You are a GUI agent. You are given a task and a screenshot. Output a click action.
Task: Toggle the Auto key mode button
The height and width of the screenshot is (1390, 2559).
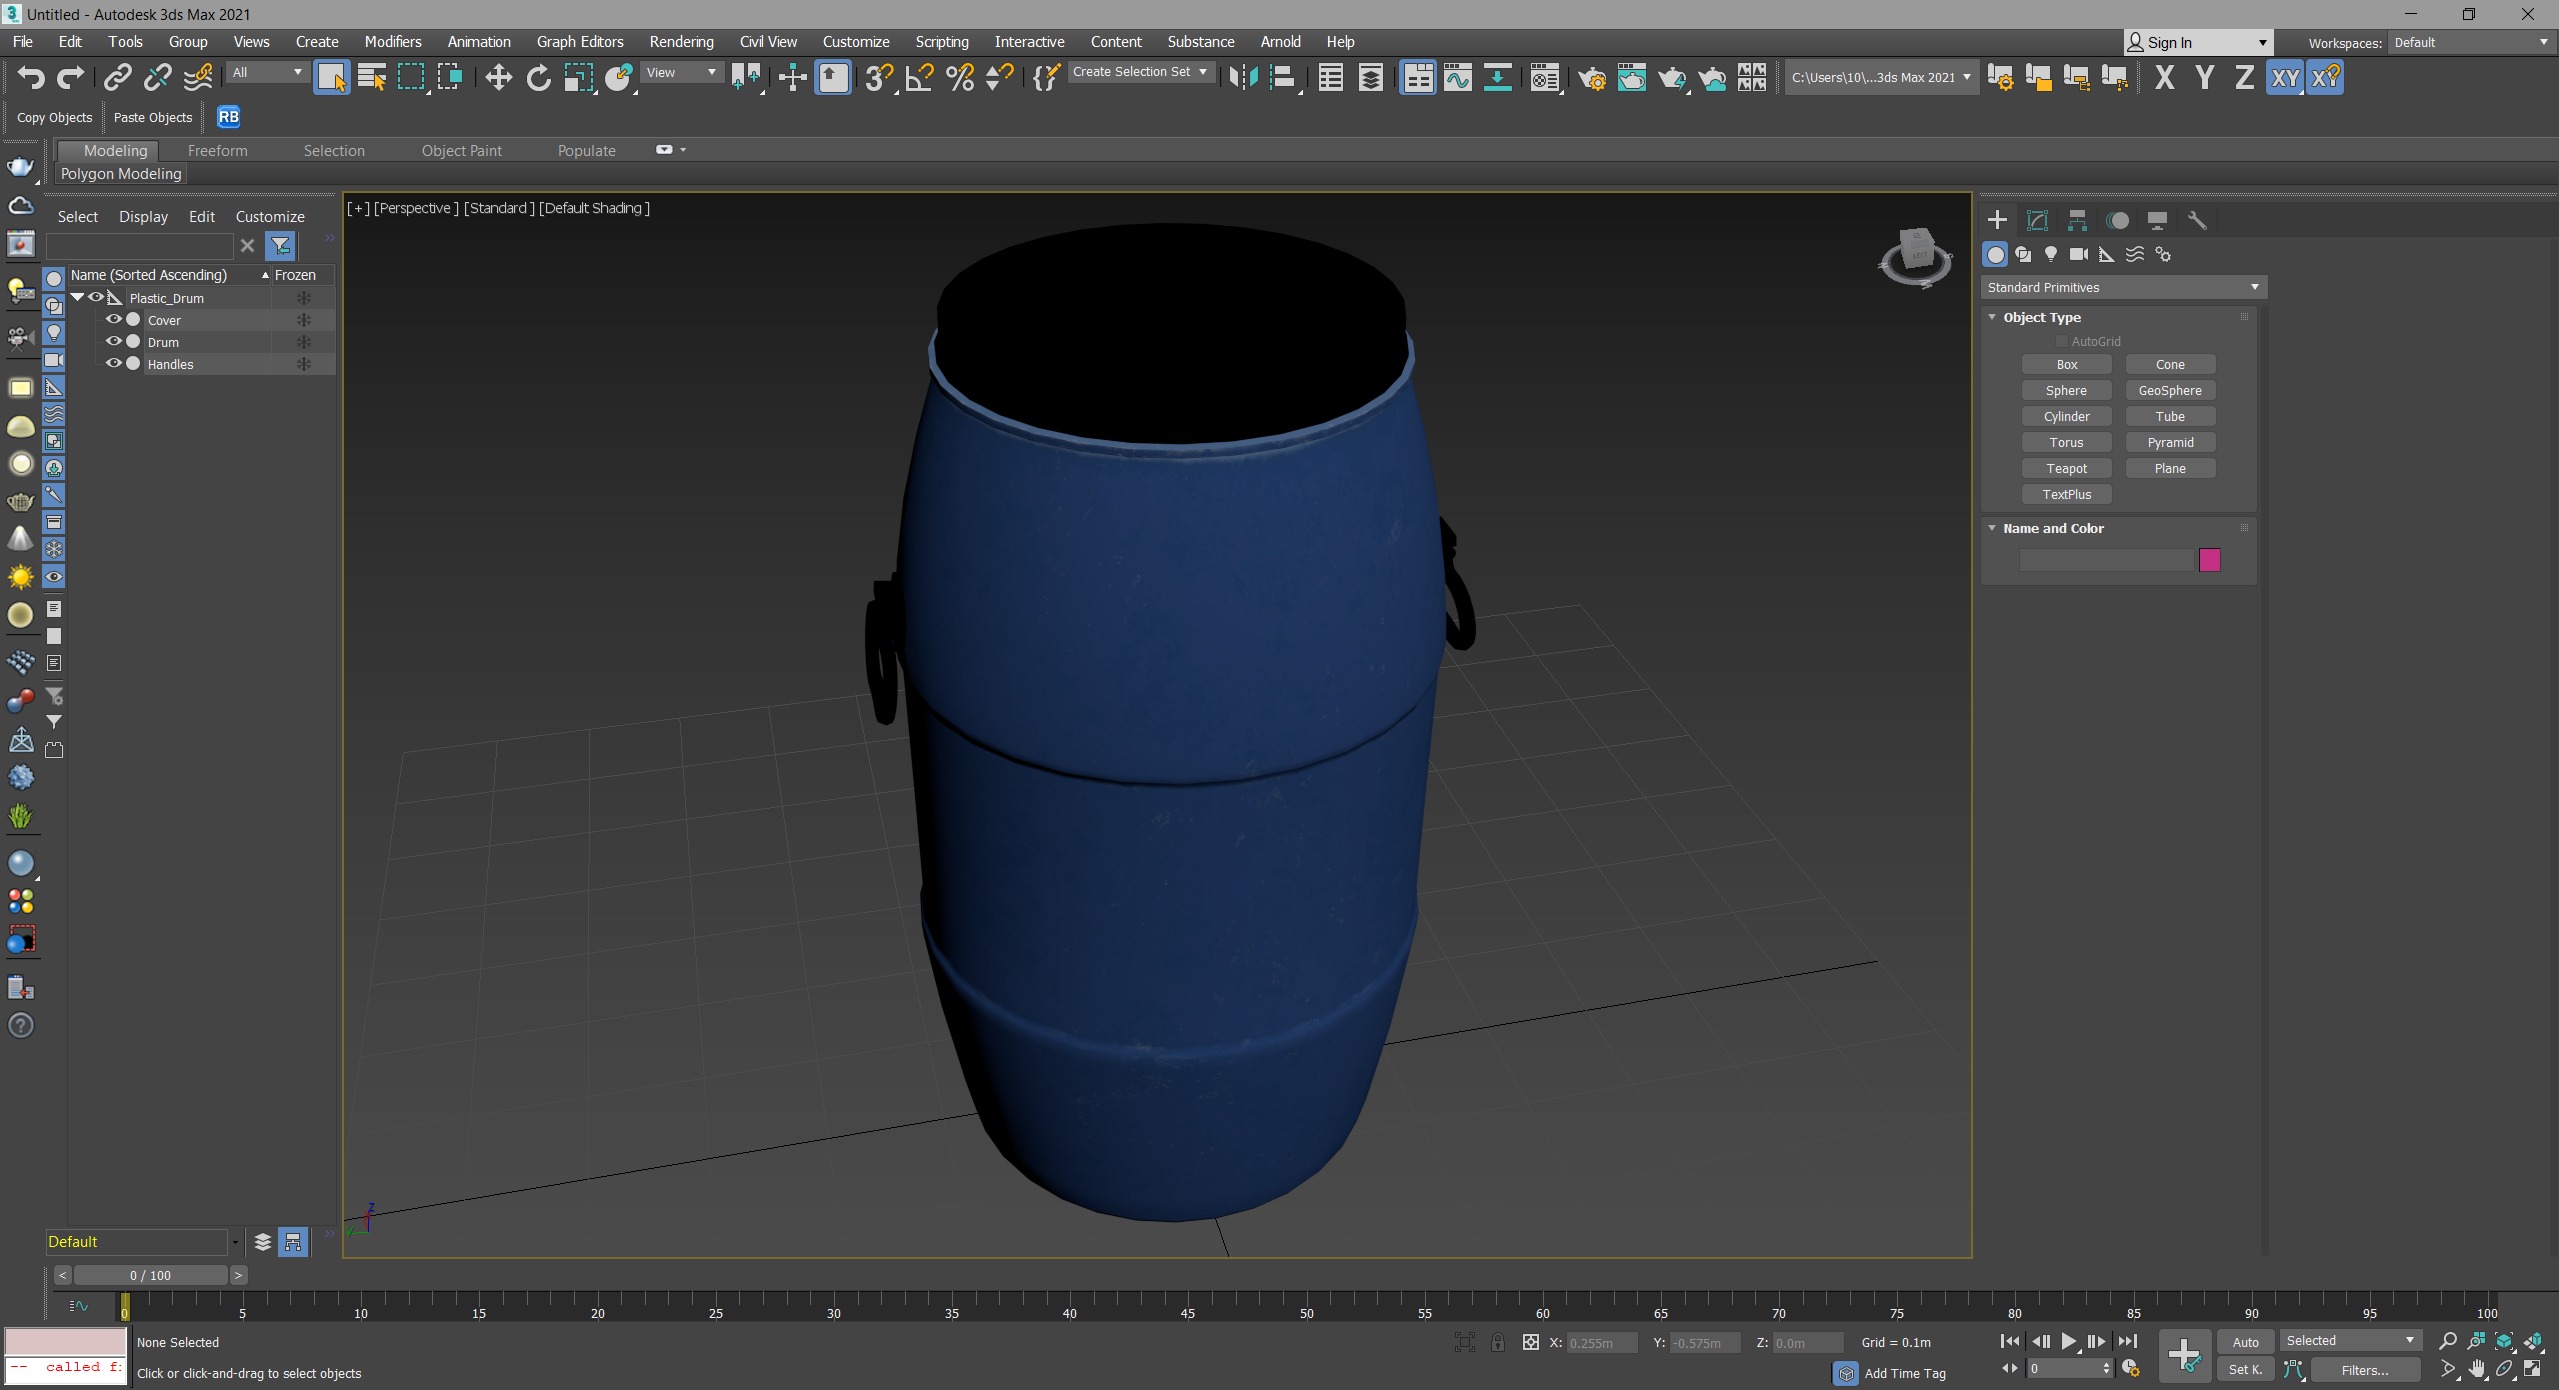pos(2245,1342)
